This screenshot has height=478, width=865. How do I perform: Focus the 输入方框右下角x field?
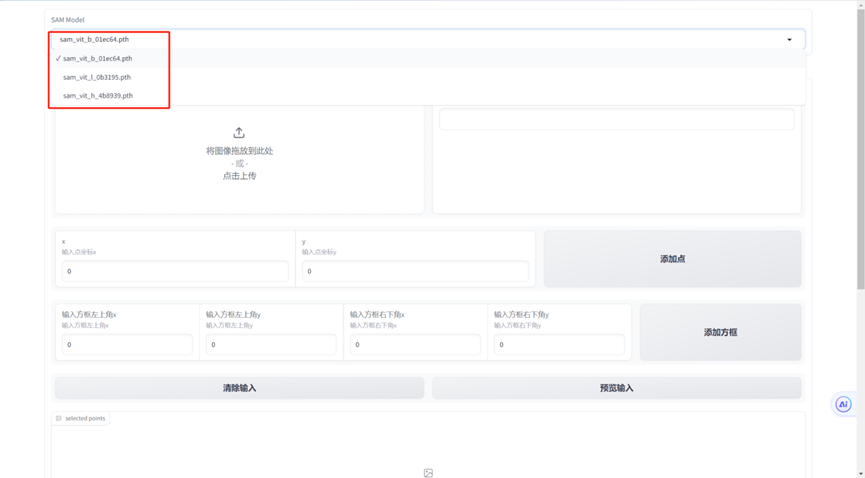(415, 344)
